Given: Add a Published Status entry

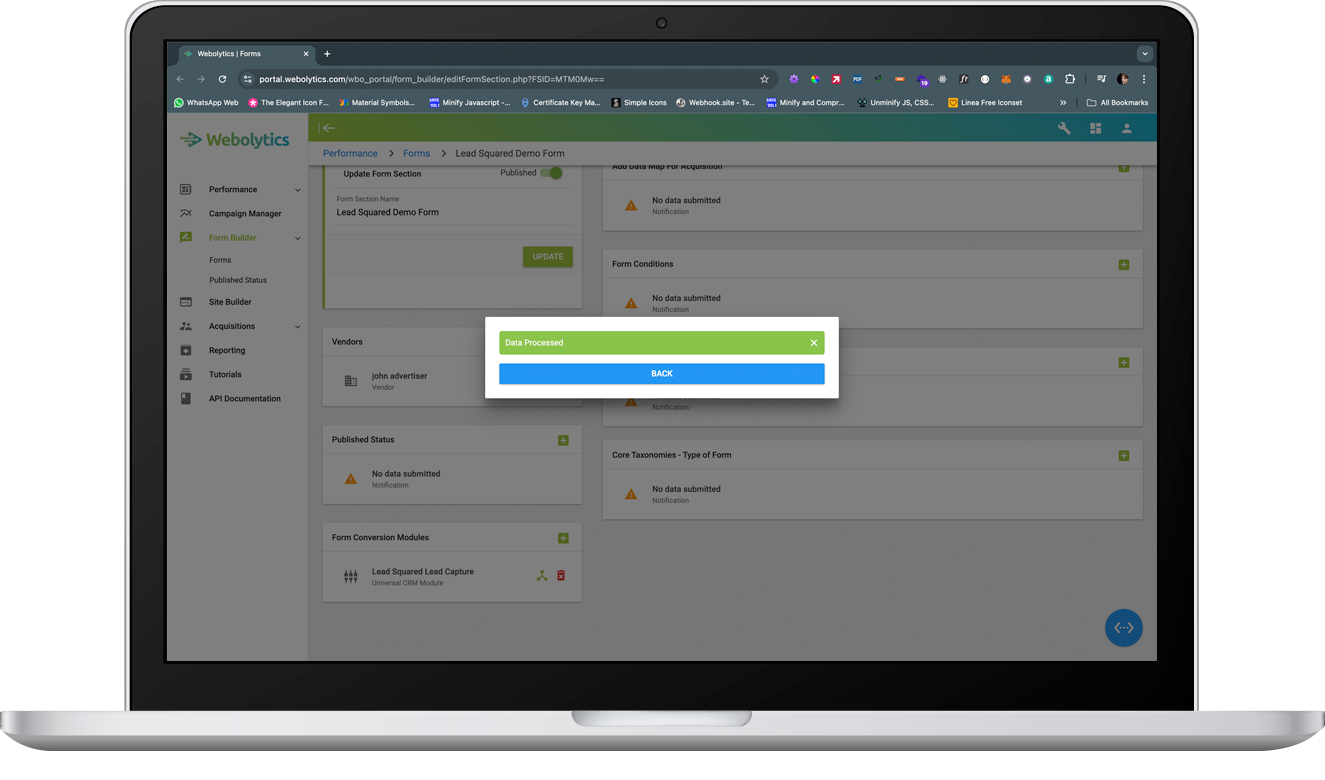Looking at the screenshot, I should tap(563, 440).
